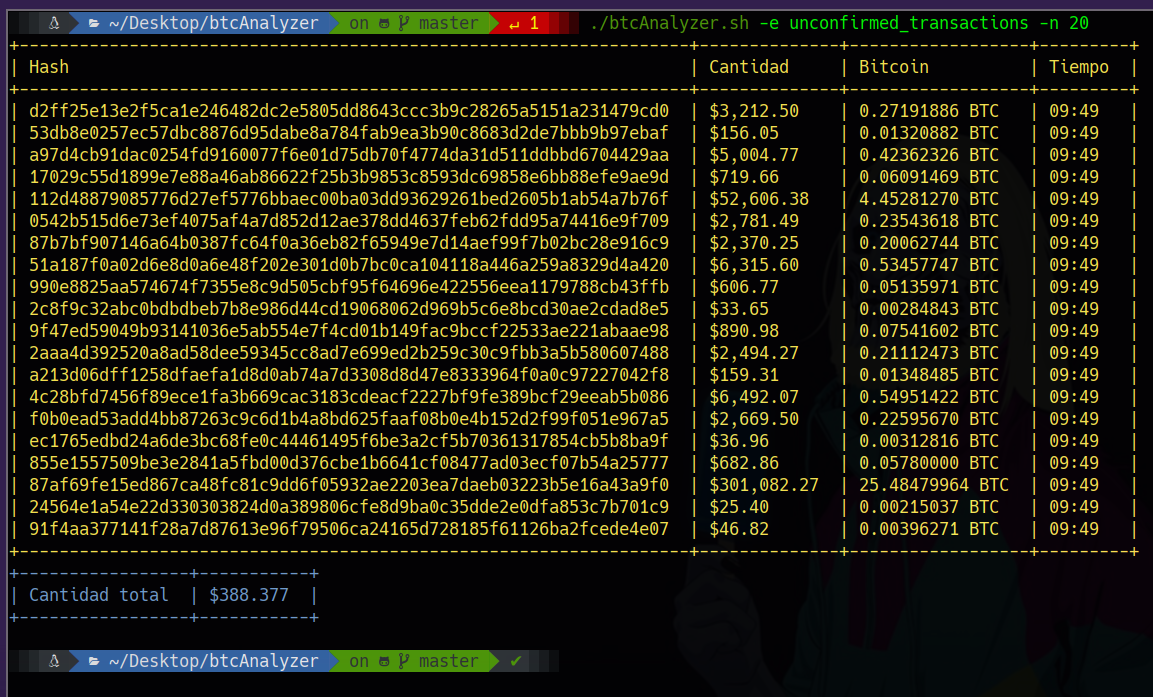The height and width of the screenshot is (697, 1153).
Task: Click the $301,082.27 amount
Action: click(764, 485)
